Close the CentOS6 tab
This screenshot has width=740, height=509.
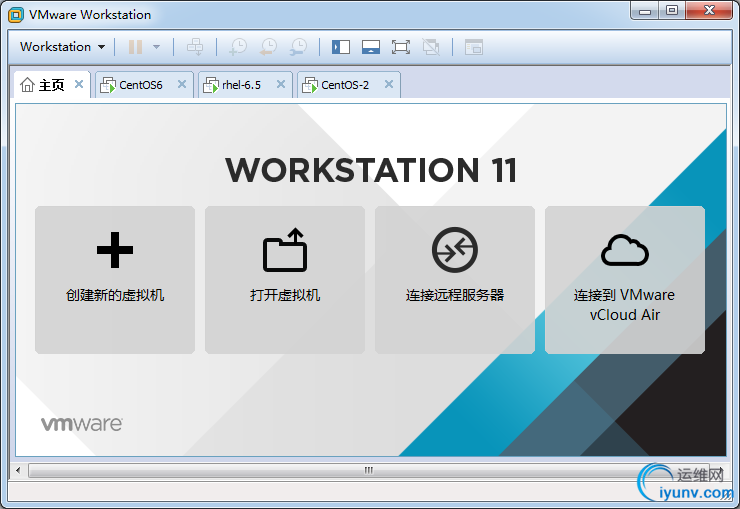click(182, 84)
